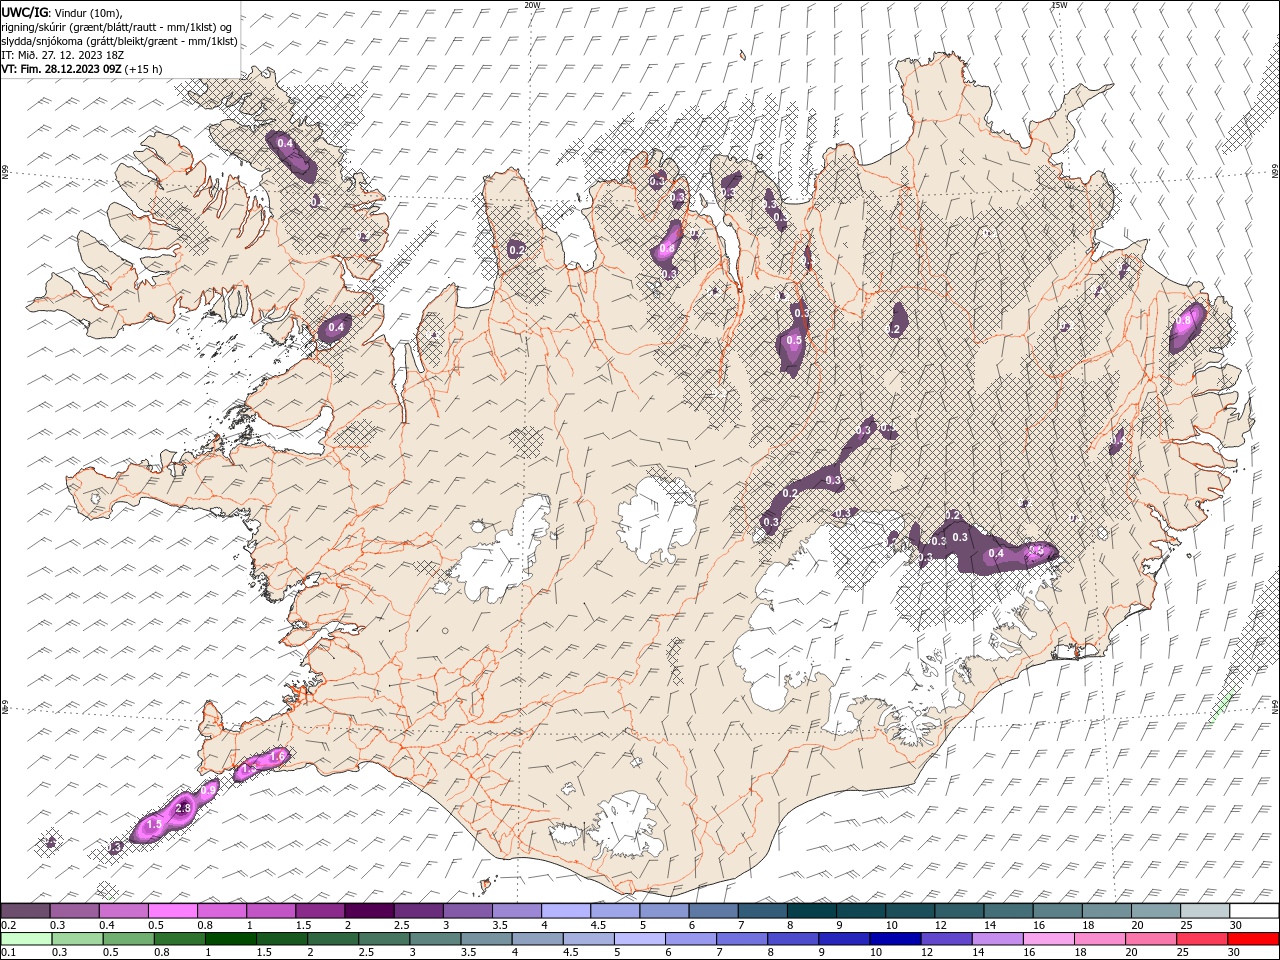Image resolution: width=1280 pixels, height=960 pixels.
Task: Select the bright red 30 legend swatch
Action: 1253,939
